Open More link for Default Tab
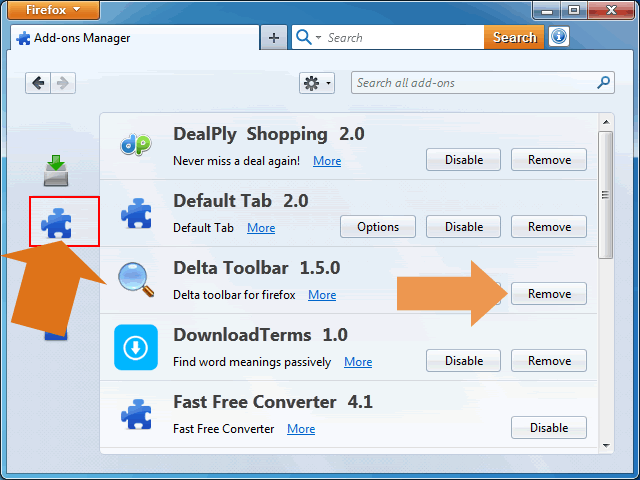The width and height of the screenshot is (640, 480). tap(261, 228)
